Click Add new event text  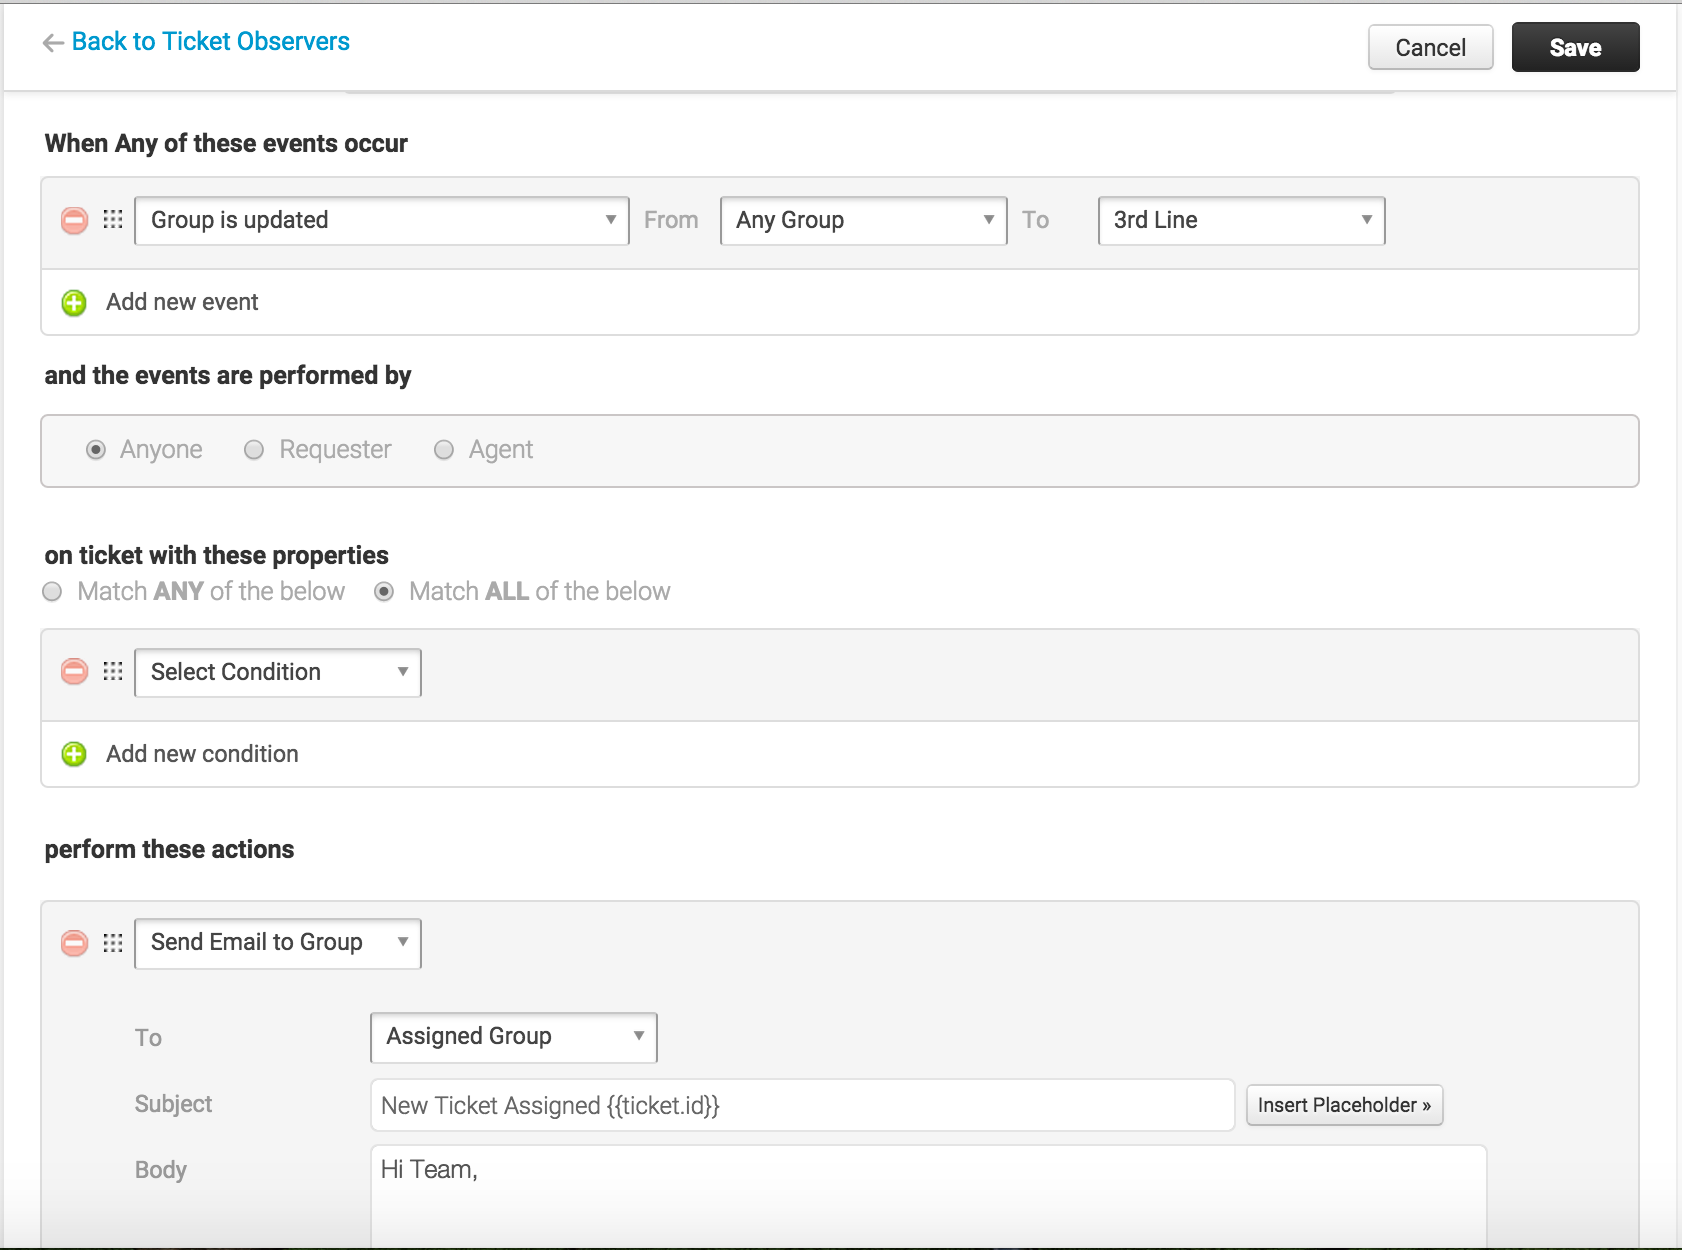[182, 302]
